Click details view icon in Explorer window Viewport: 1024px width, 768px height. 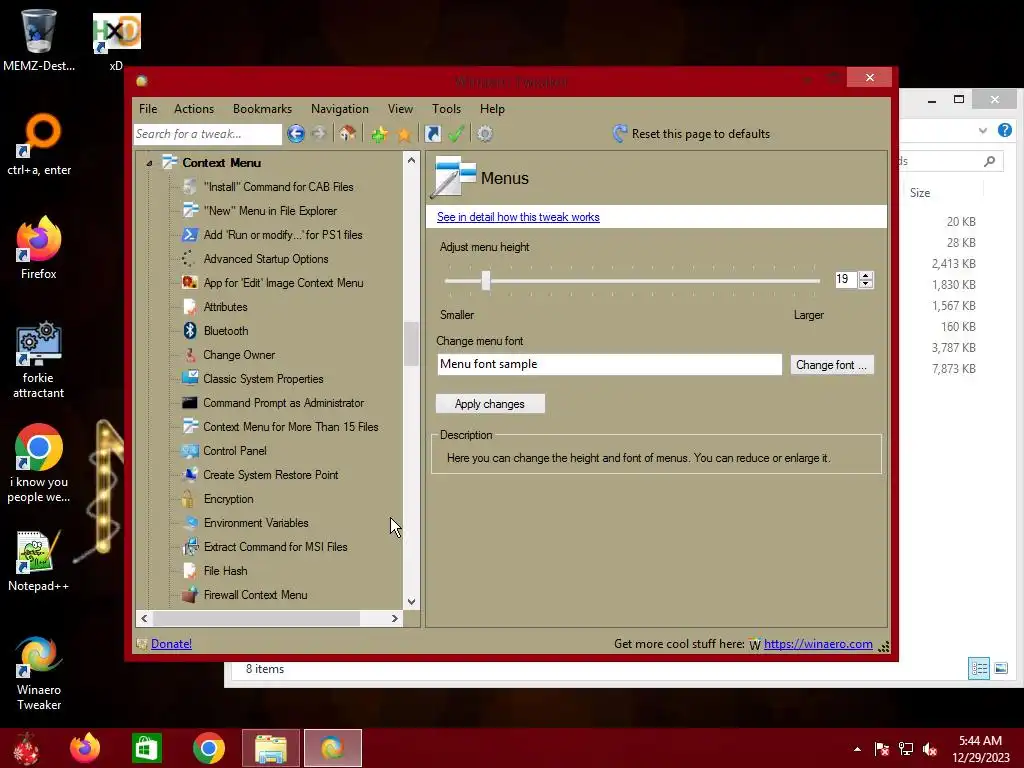[x=979, y=668]
